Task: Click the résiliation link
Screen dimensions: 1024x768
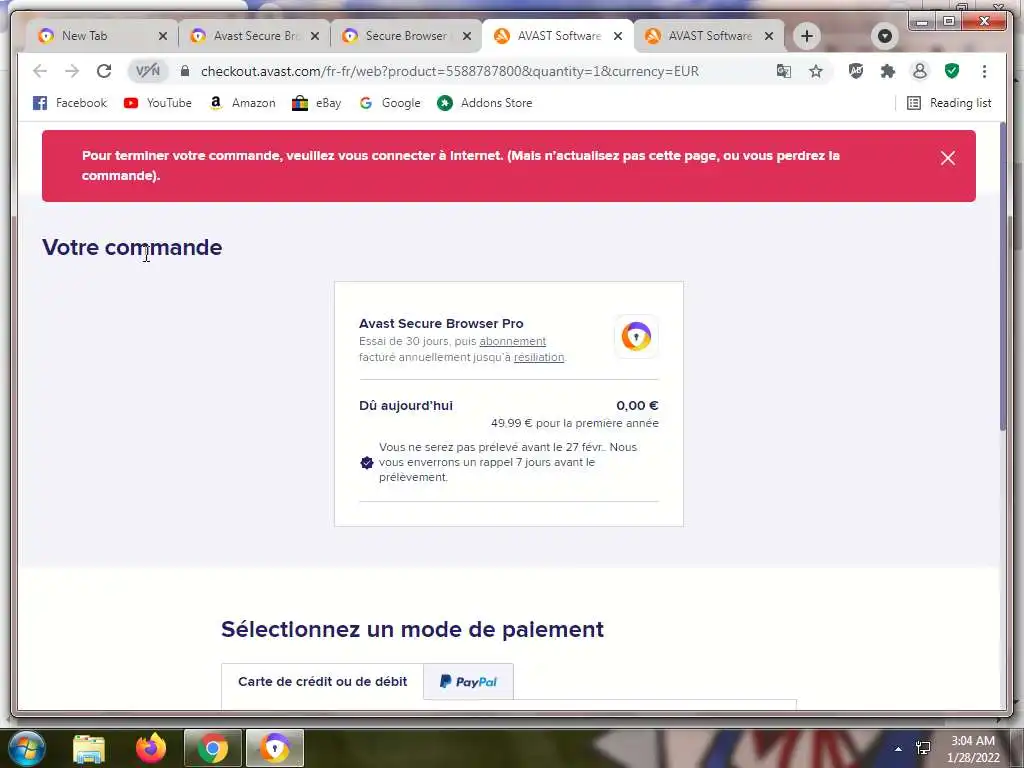Action: click(539, 357)
